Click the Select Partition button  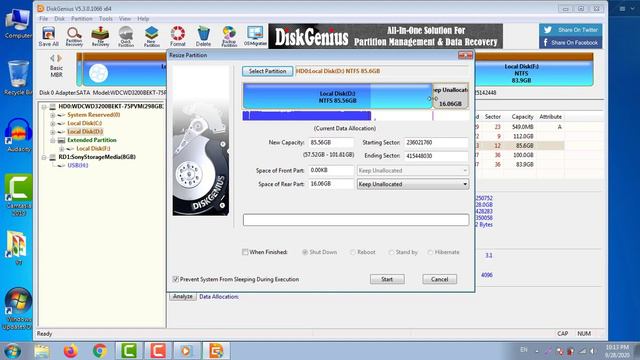pyautogui.click(x=267, y=71)
